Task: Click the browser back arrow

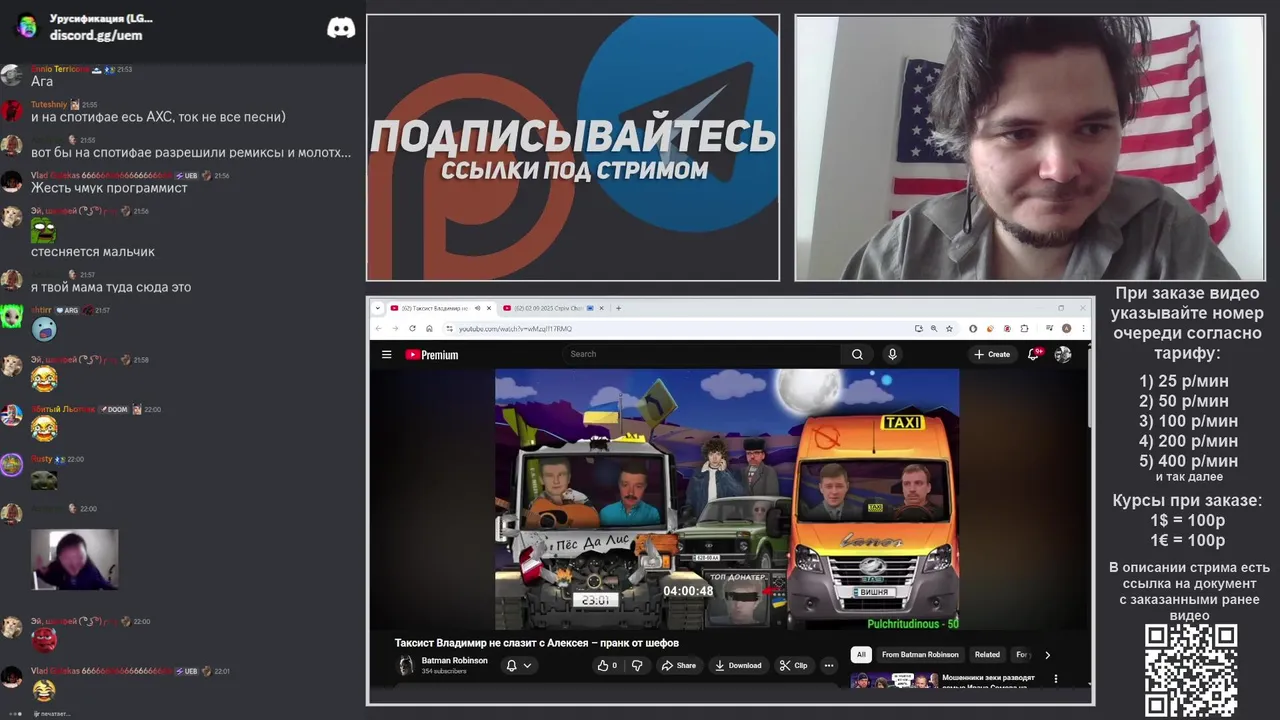Action: coord(379,328)
